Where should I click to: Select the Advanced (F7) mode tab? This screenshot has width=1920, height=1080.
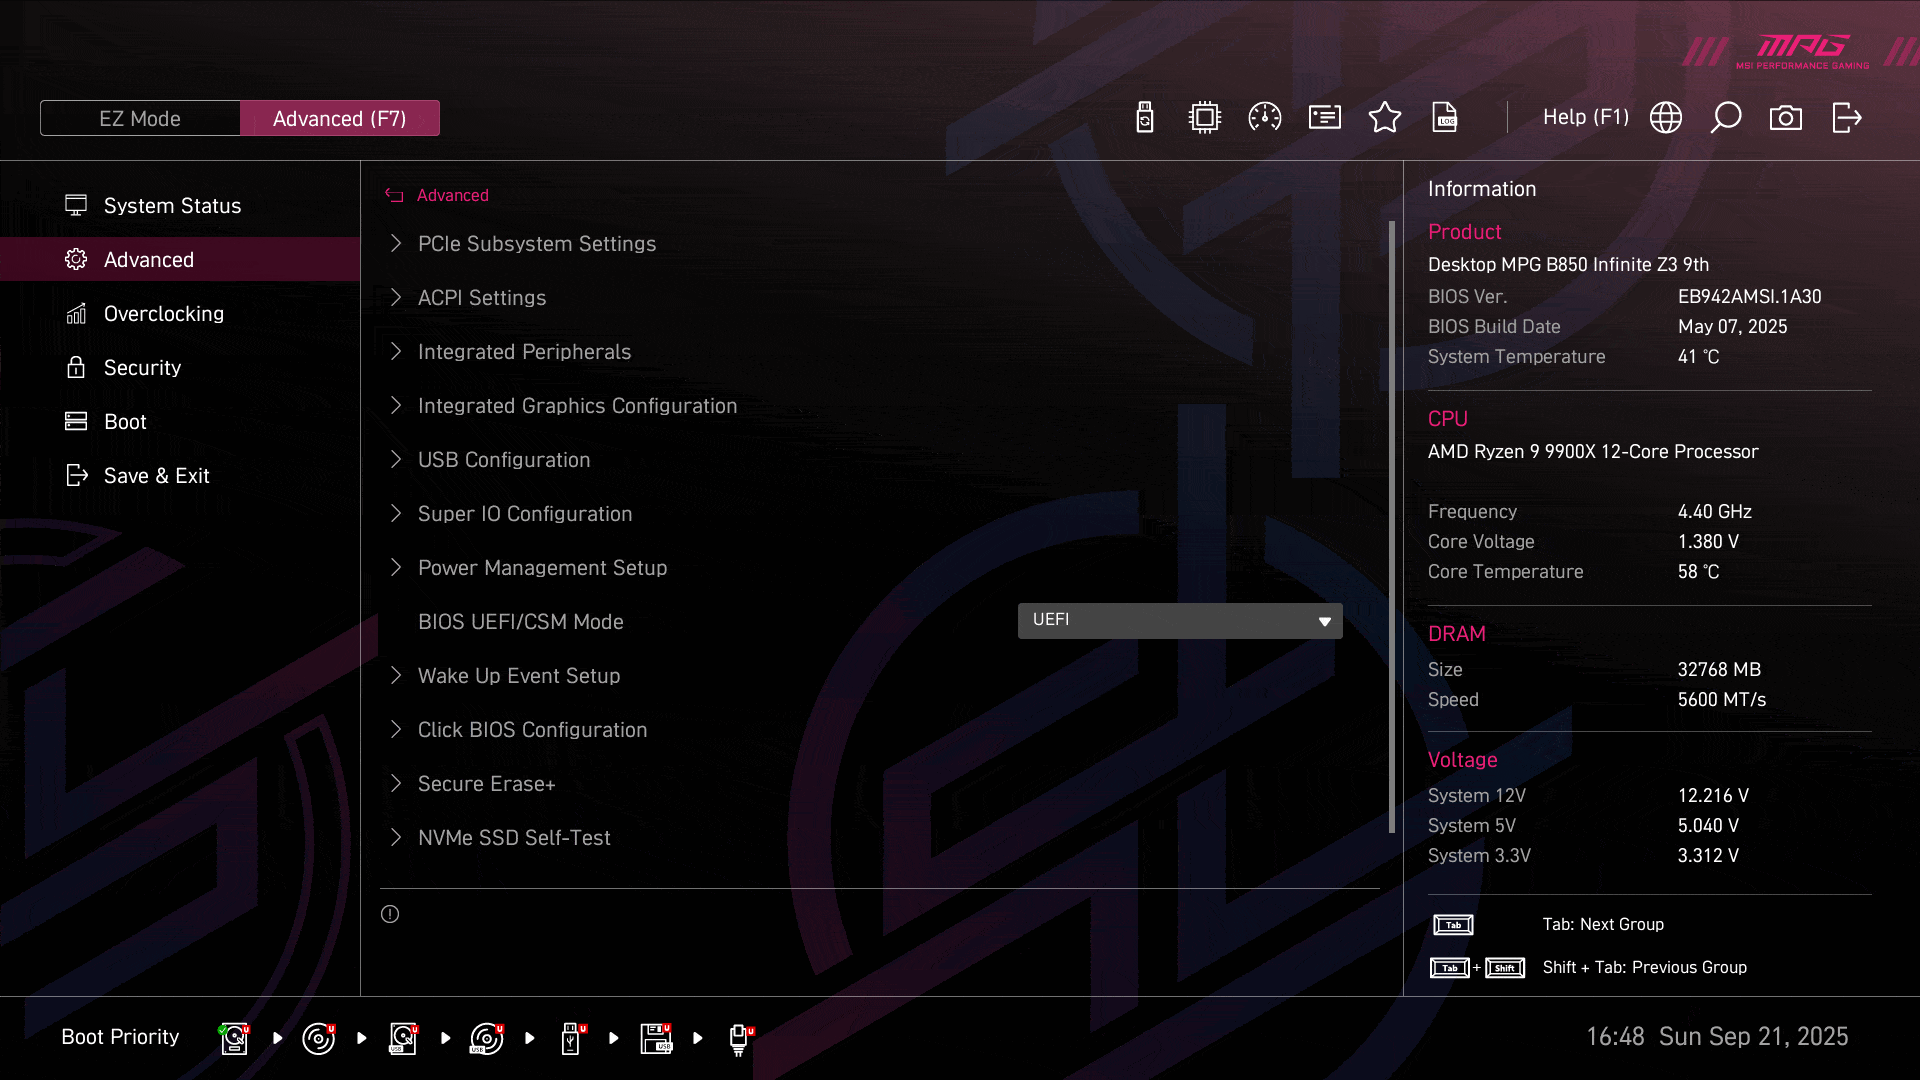tap(340, 118)
